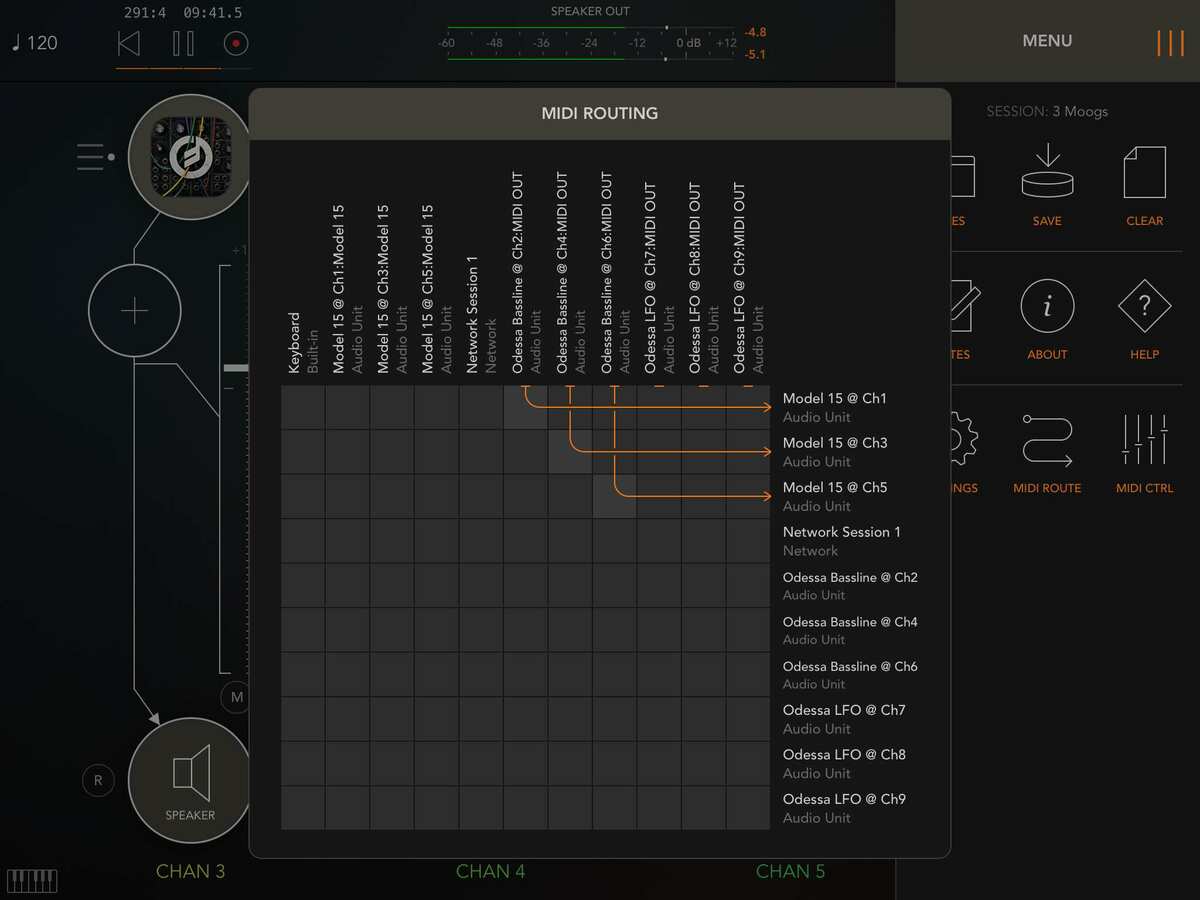The width and height of the screenshot is (1200, 900).
Task: Click the Odessa Bassline @ Ch4 destination row
Action: (x=850, y=630)
